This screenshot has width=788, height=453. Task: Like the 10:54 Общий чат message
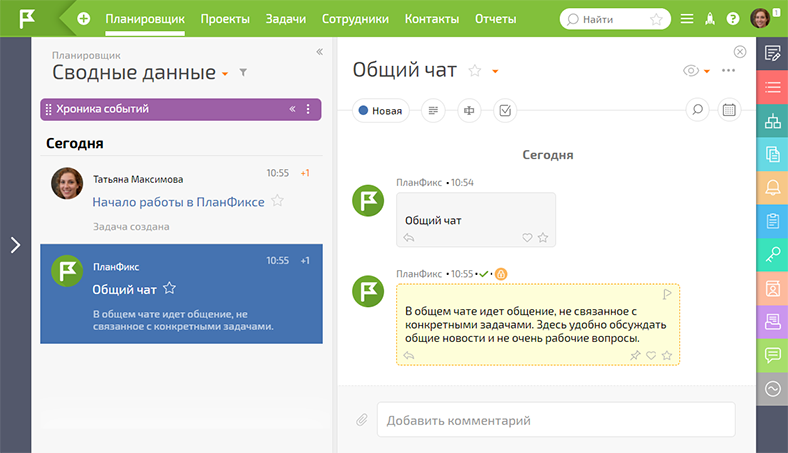coord(527,237)
